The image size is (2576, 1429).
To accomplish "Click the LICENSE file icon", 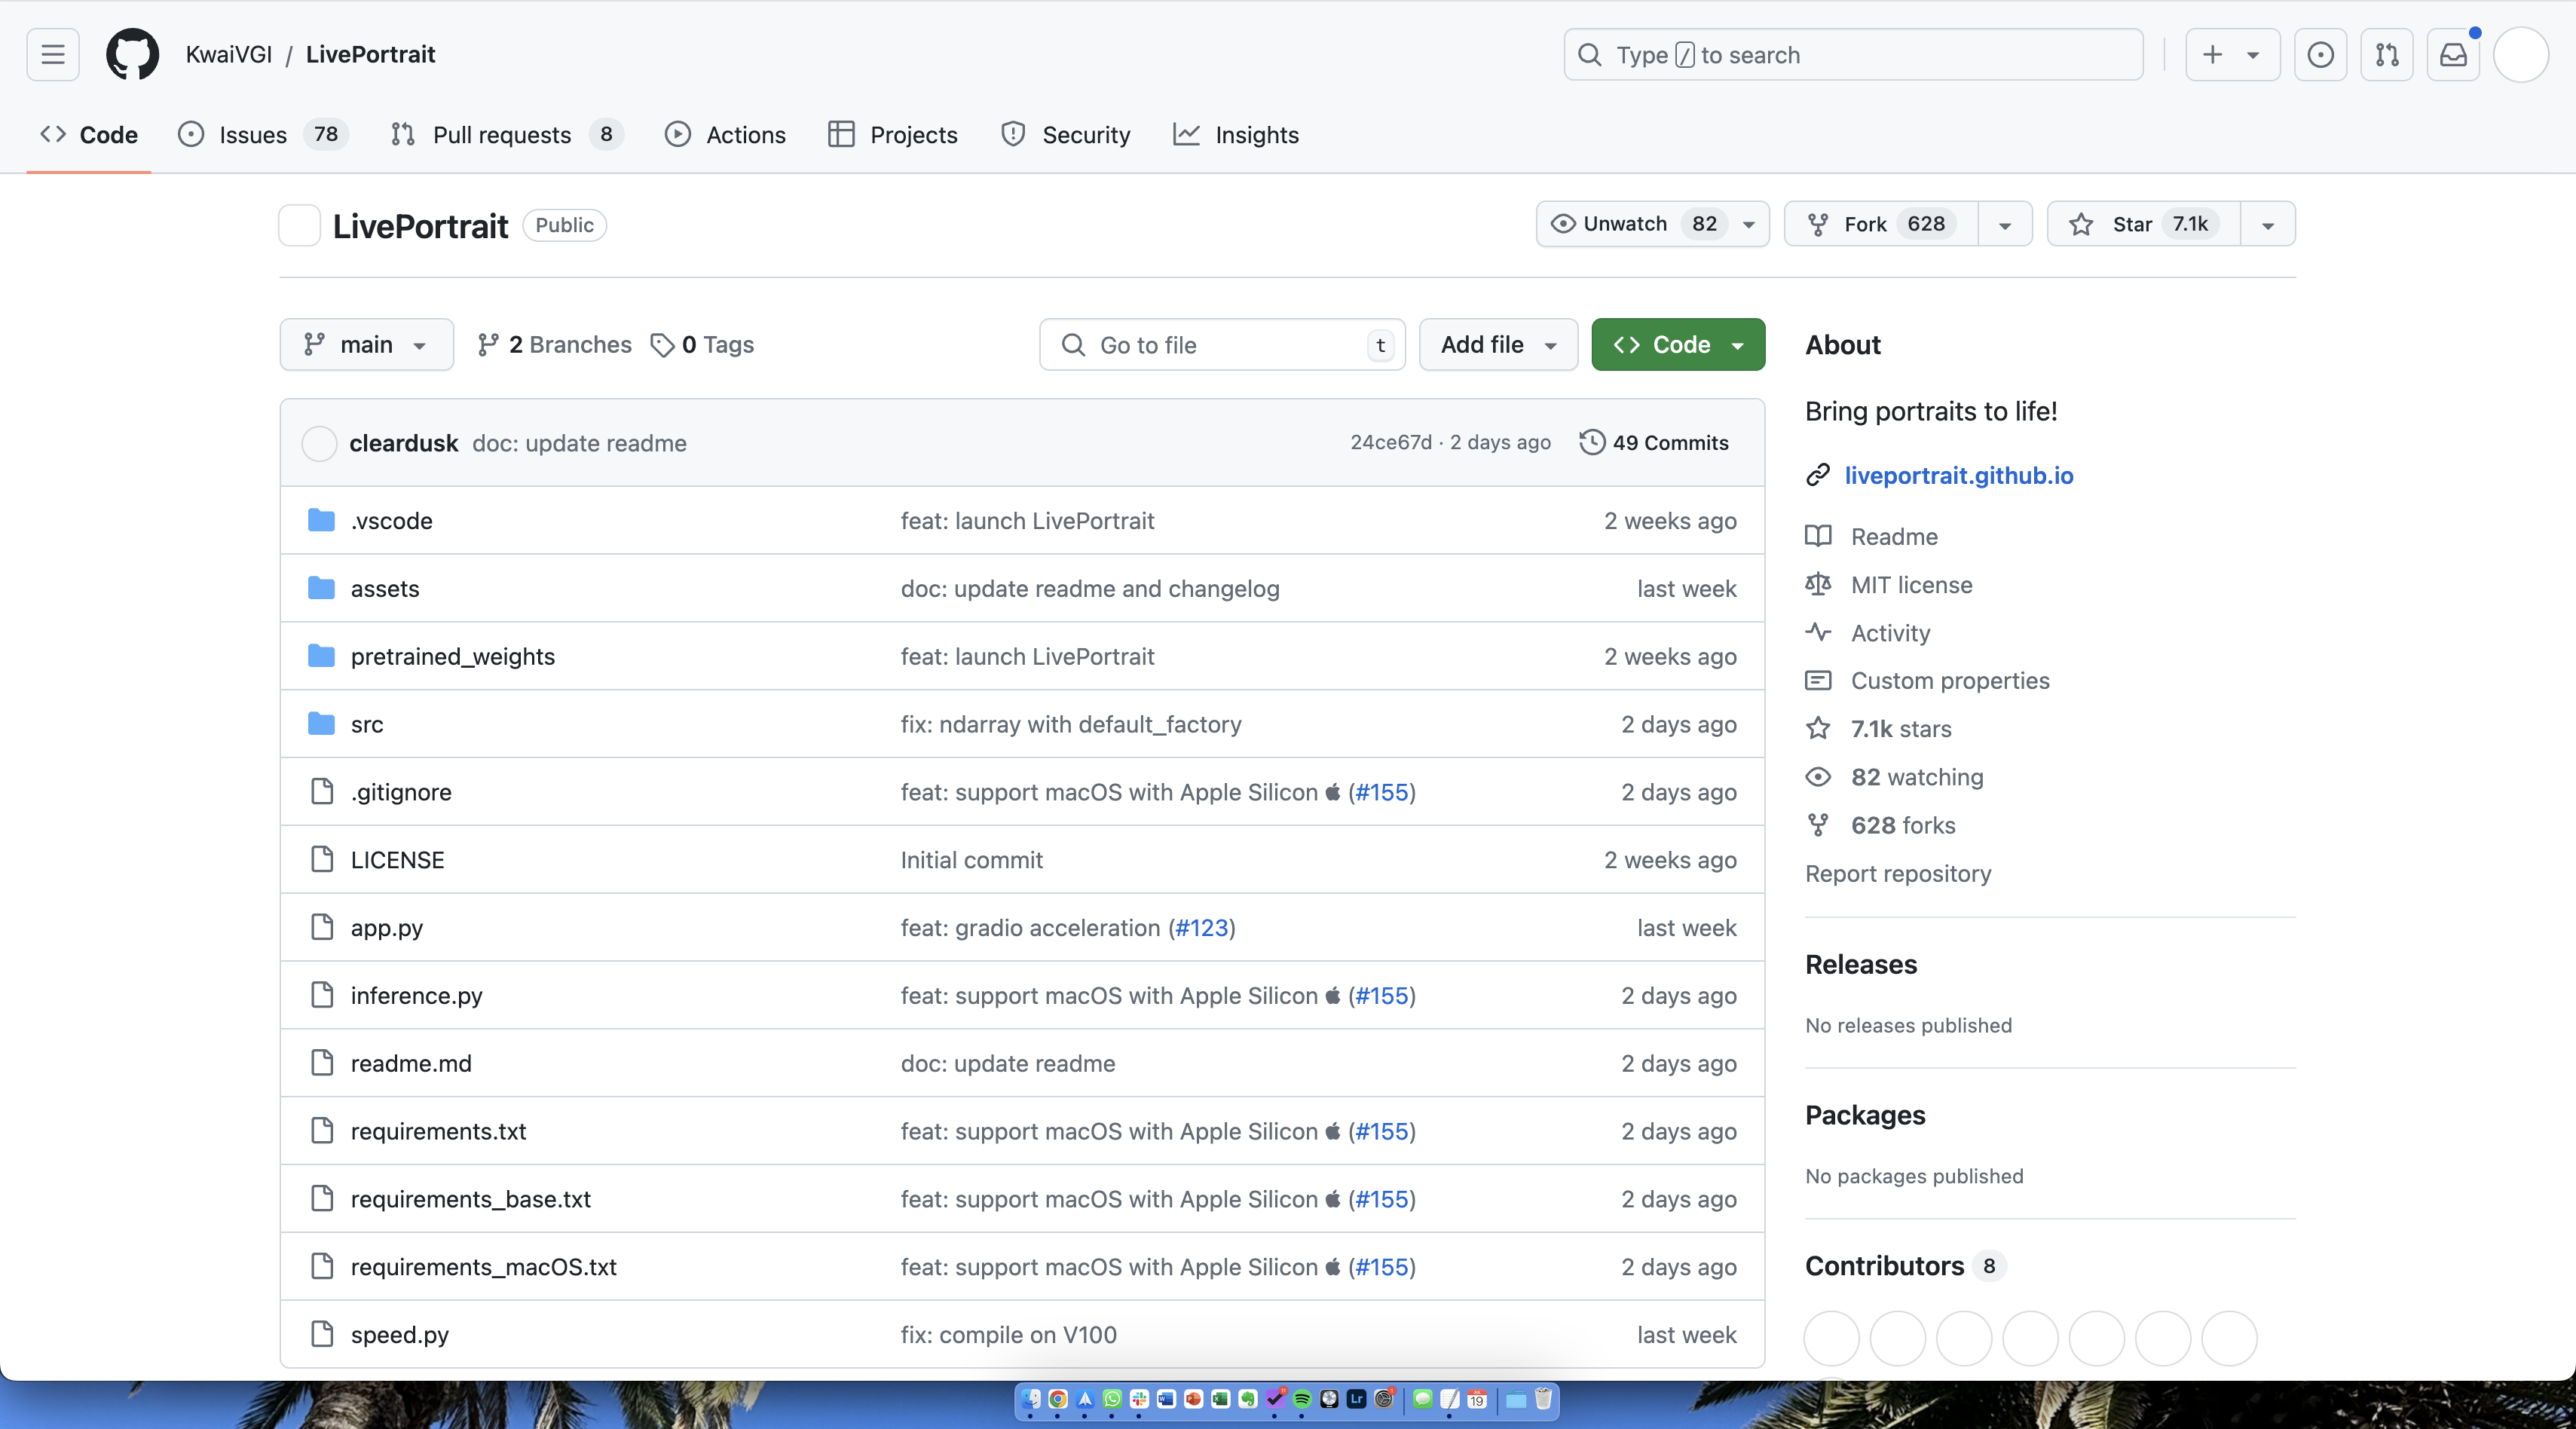I will pos(321,859).
